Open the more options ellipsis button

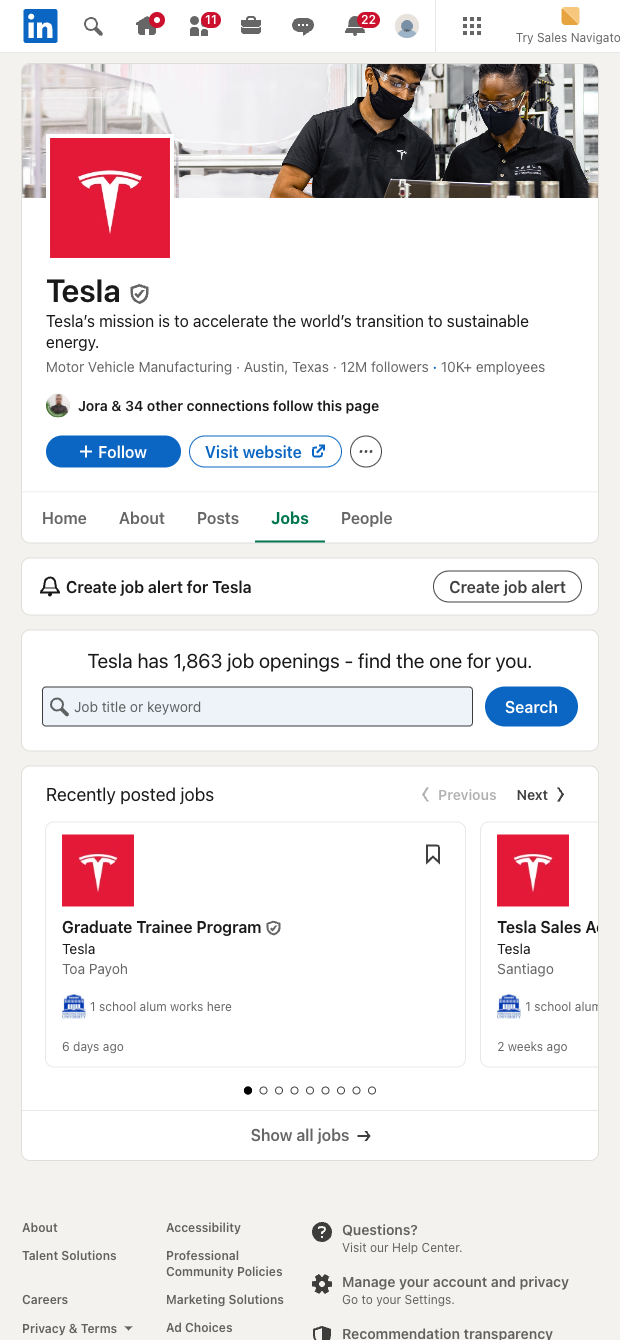tap(366, 452)
